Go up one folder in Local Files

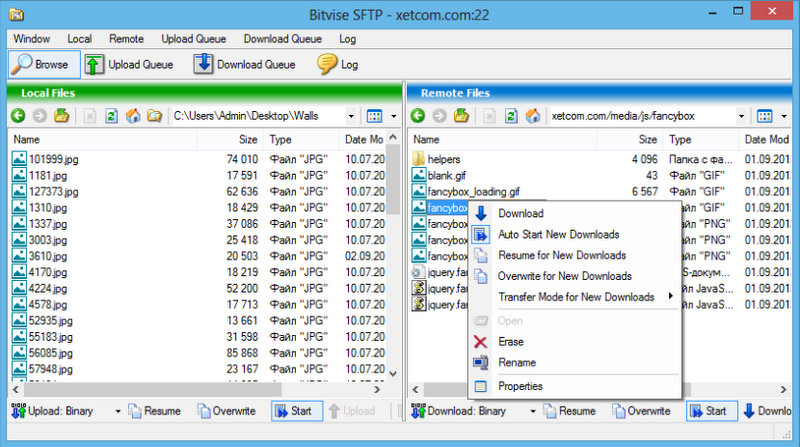tap(61, 116)
